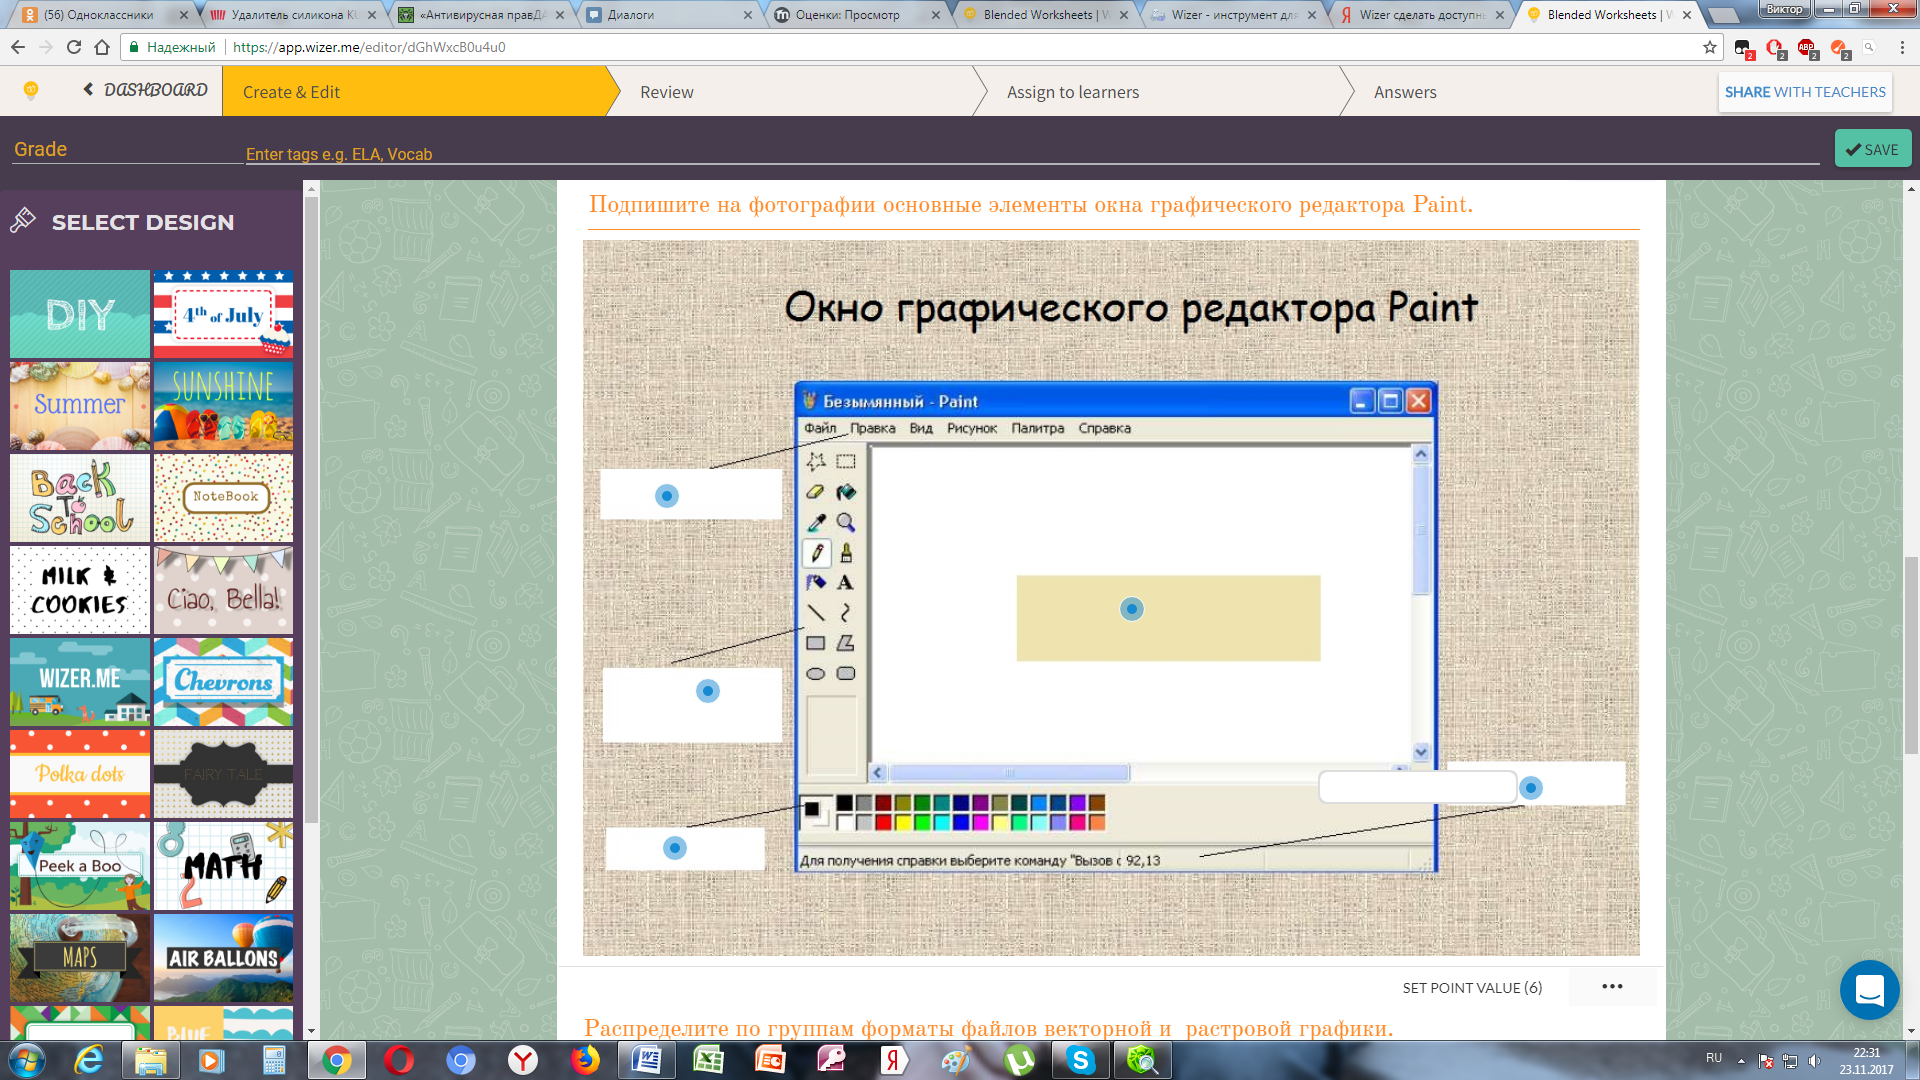
Task: Open the three-dots question options menu
Action: click(1612, 986)
